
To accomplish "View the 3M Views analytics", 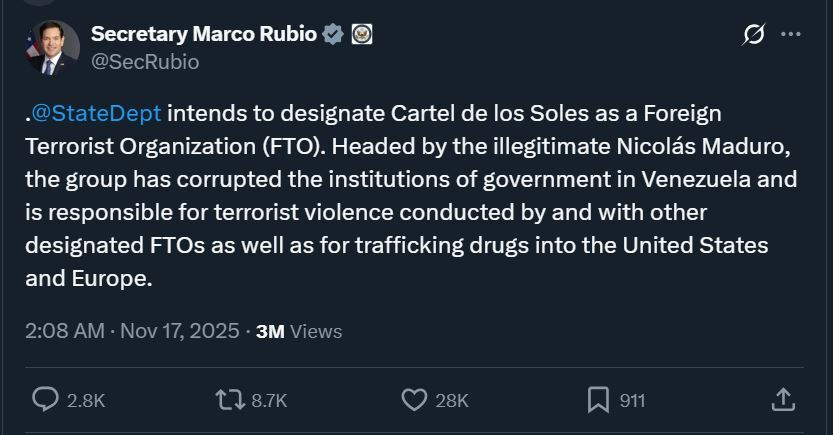I will click(299, 331).
